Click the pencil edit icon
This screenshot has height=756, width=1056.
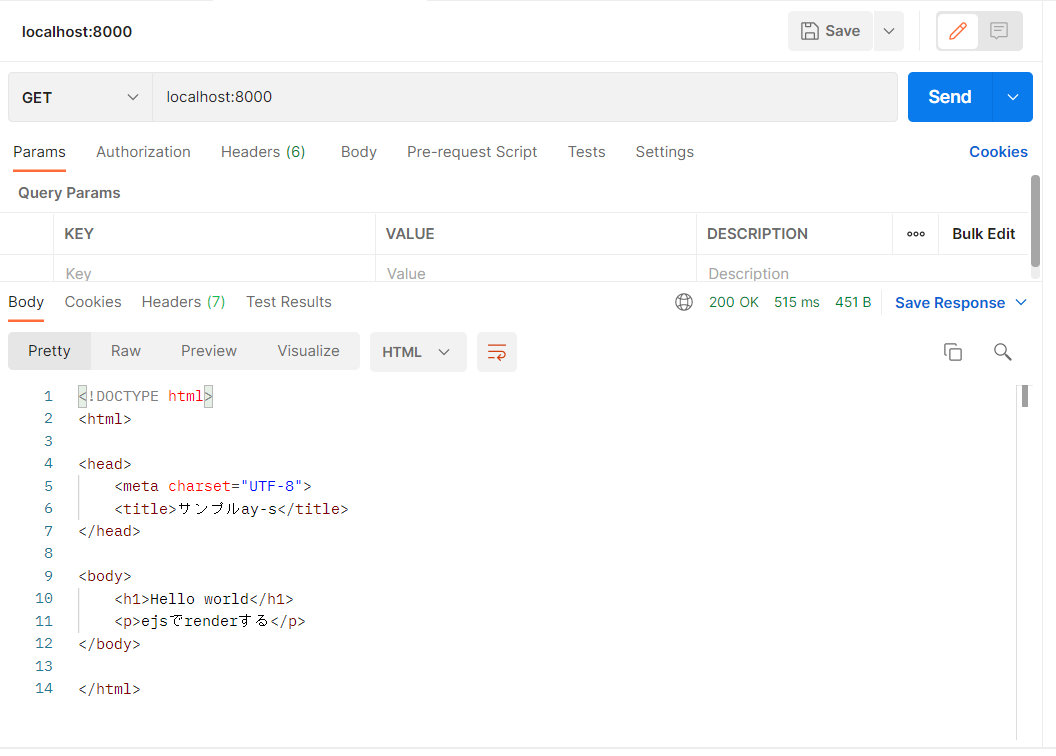coord(958,31)
